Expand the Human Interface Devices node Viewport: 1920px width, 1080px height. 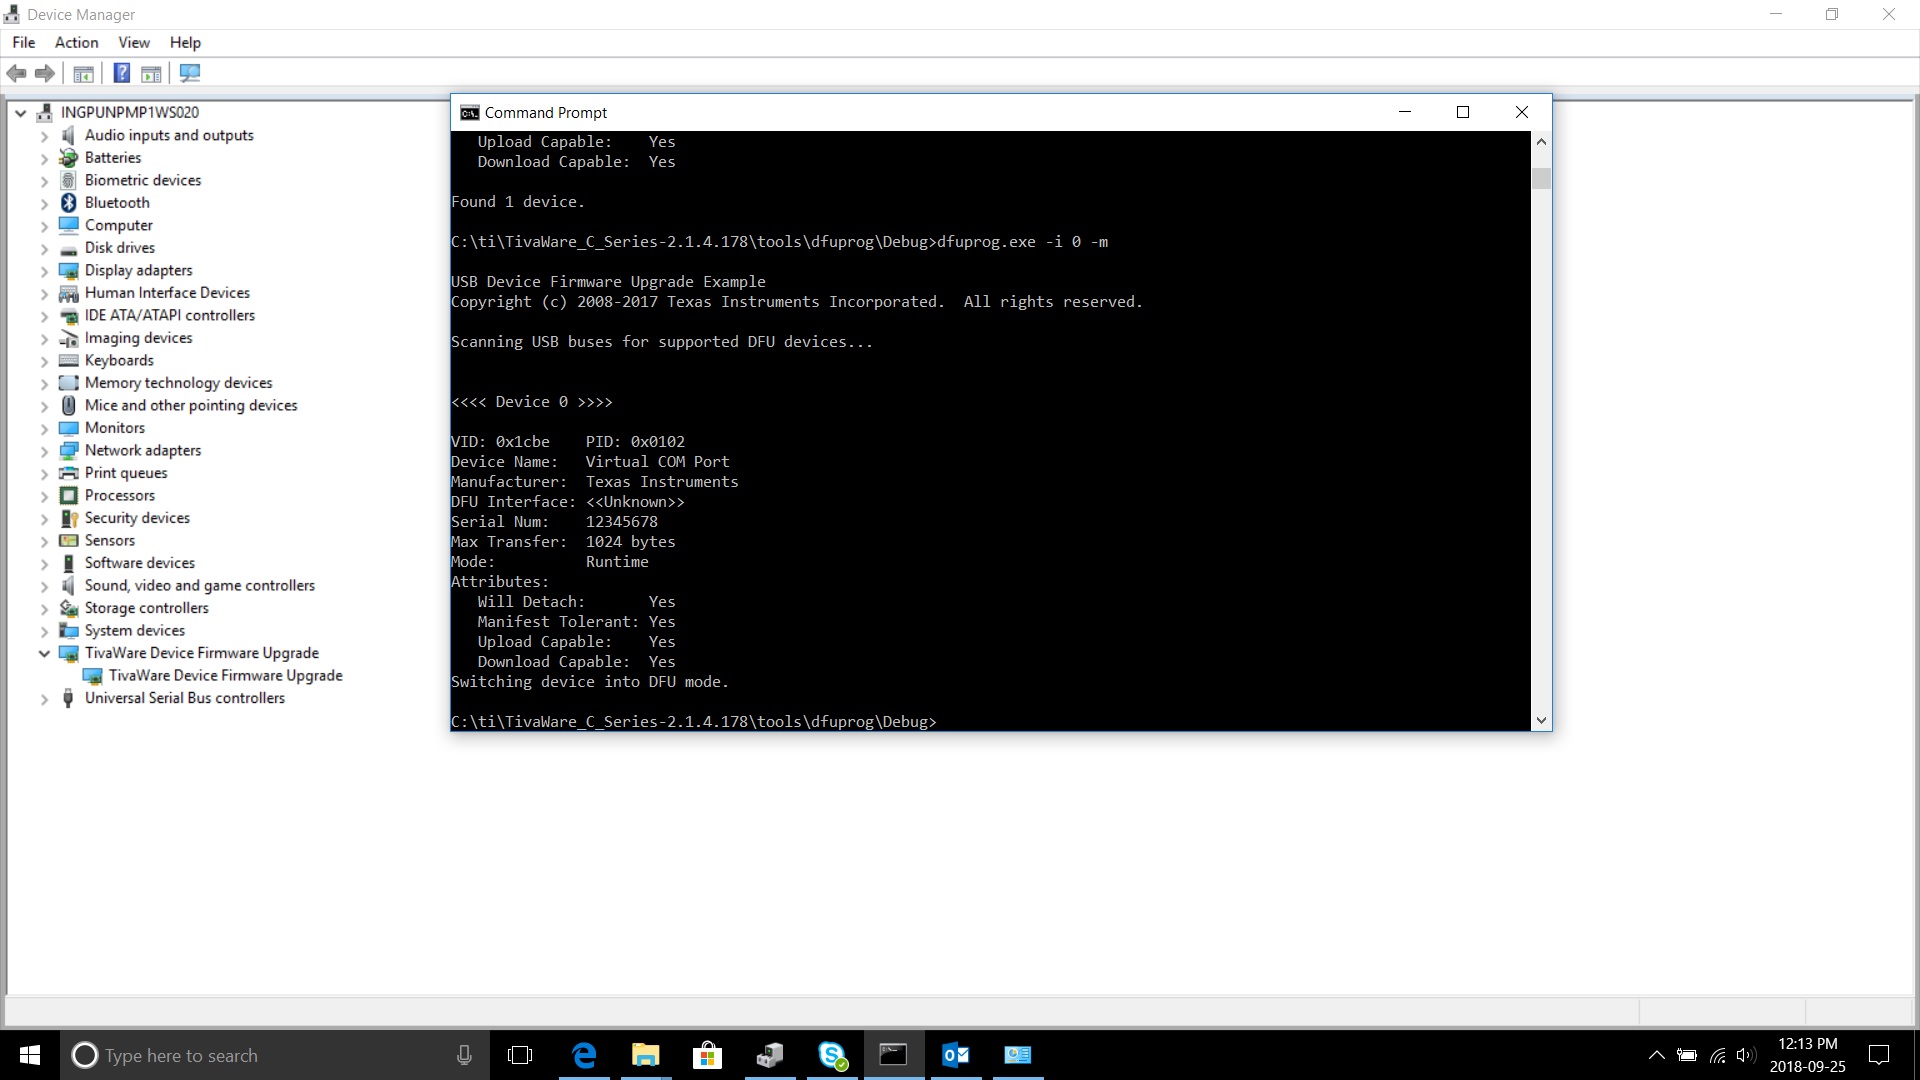44,293
